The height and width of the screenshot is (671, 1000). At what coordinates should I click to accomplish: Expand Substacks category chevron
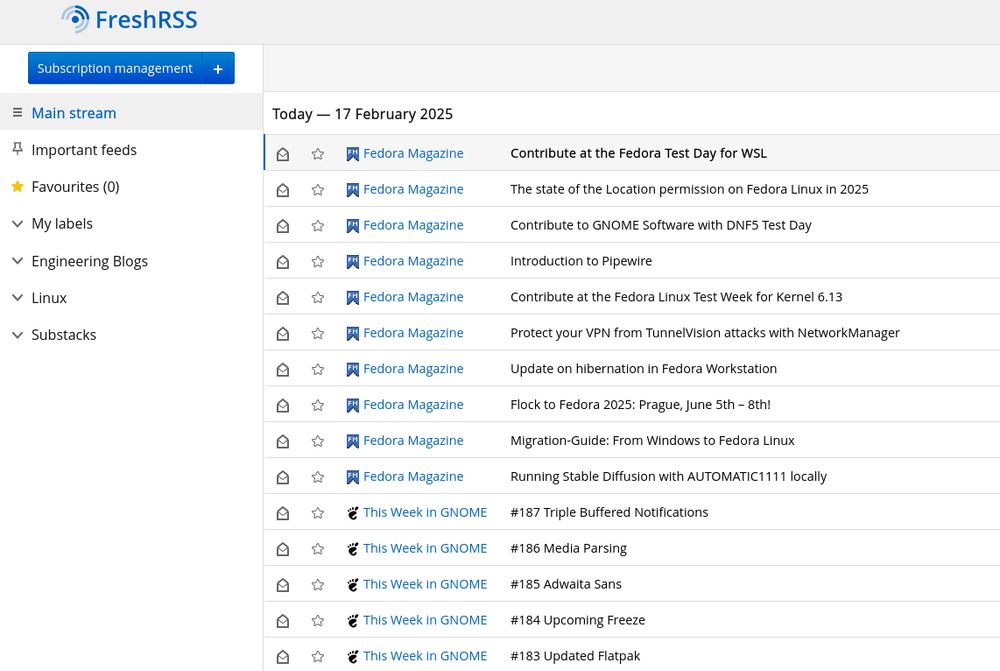[17, 335]
